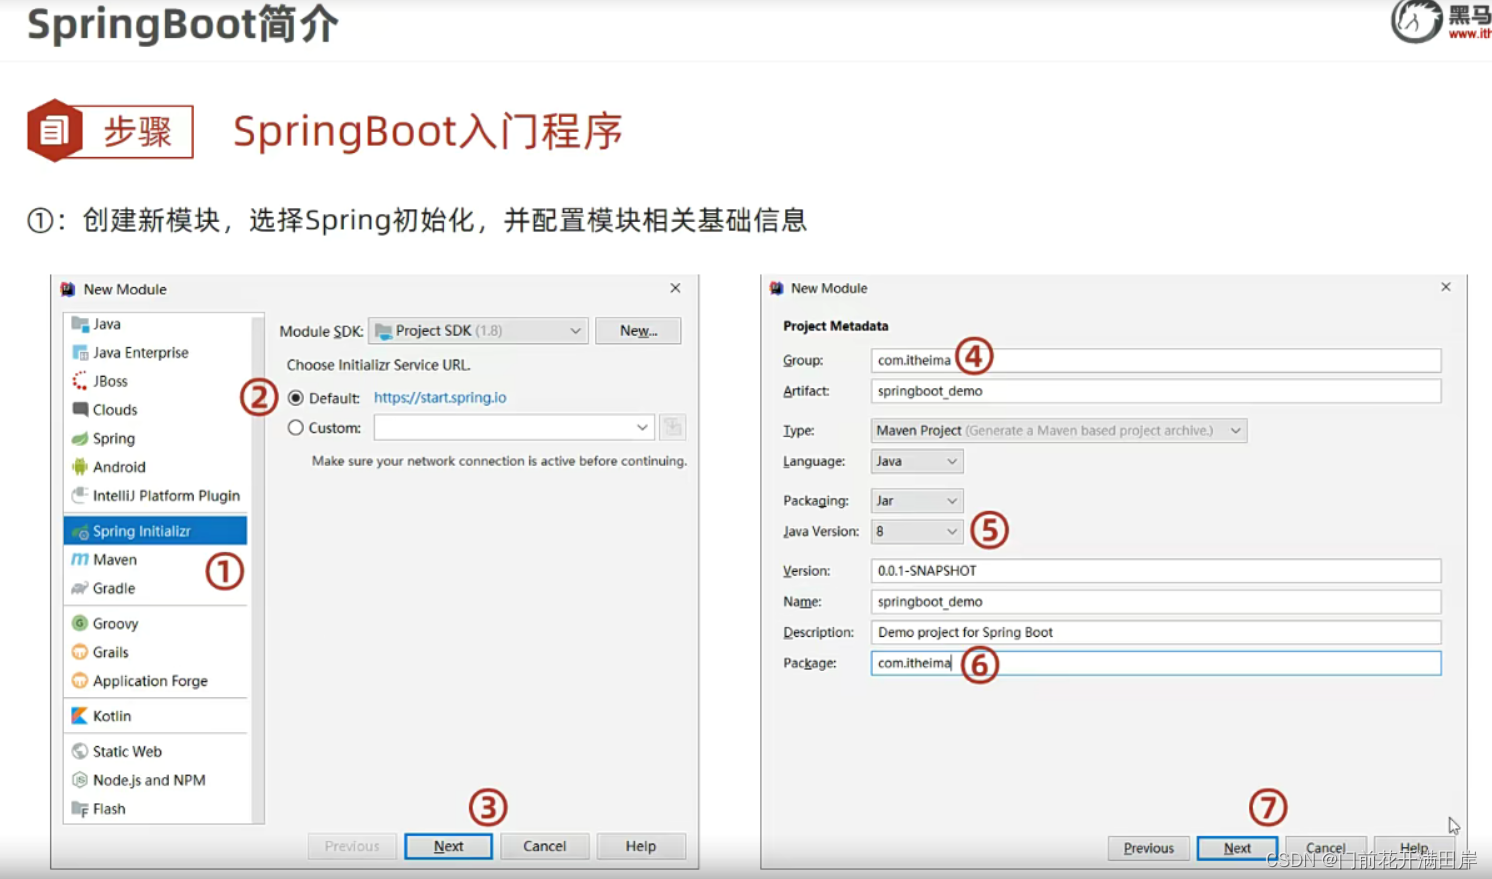This screenshot has width=1492, height=879.
Task: Close the left New Module dialog
Action: pos(675,288)
